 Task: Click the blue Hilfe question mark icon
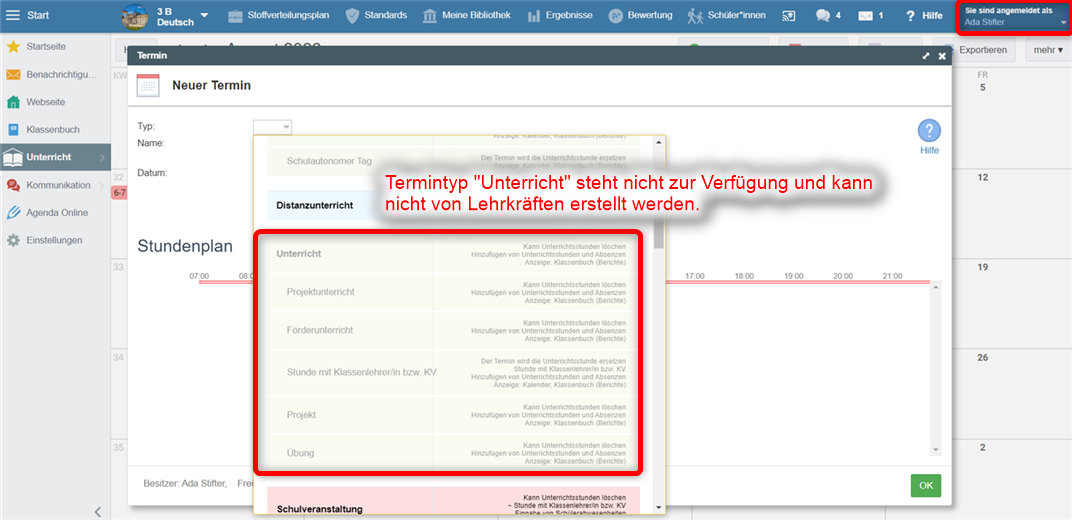coord(929,131)
